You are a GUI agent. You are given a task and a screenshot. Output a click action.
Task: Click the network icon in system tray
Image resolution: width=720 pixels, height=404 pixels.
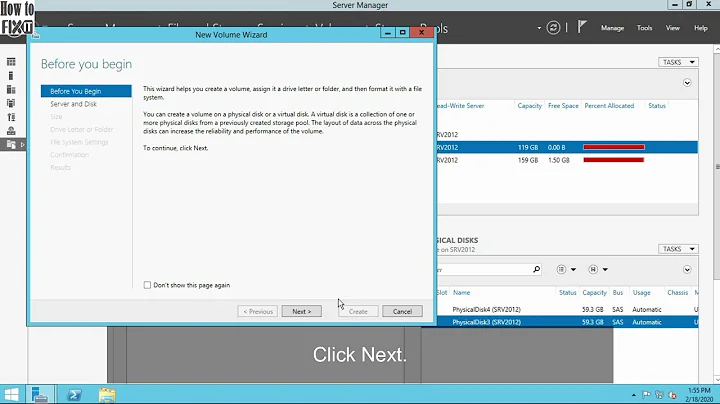coord(659,395)
